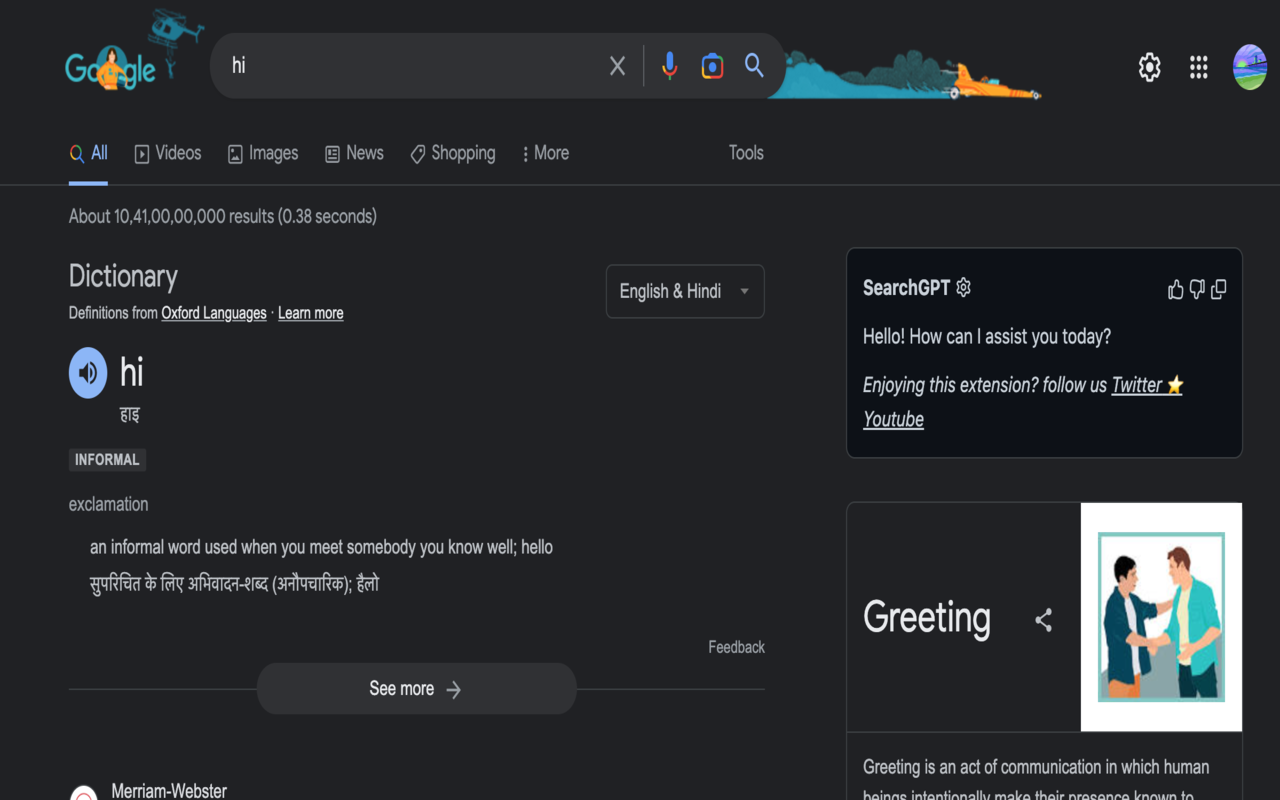Open Google settings gear icon
This screenshot has width=1280, height=800.
coord(1150,67)
